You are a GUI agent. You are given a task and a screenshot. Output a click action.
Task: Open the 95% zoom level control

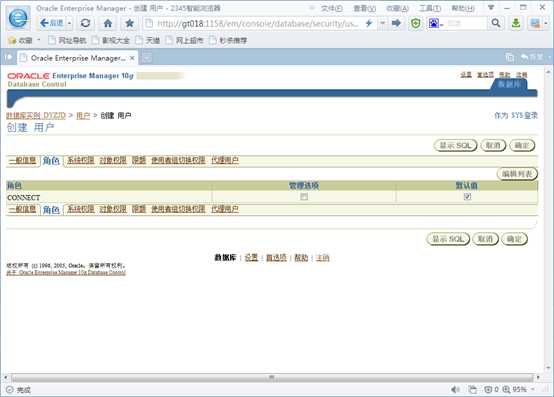(519, 390)
